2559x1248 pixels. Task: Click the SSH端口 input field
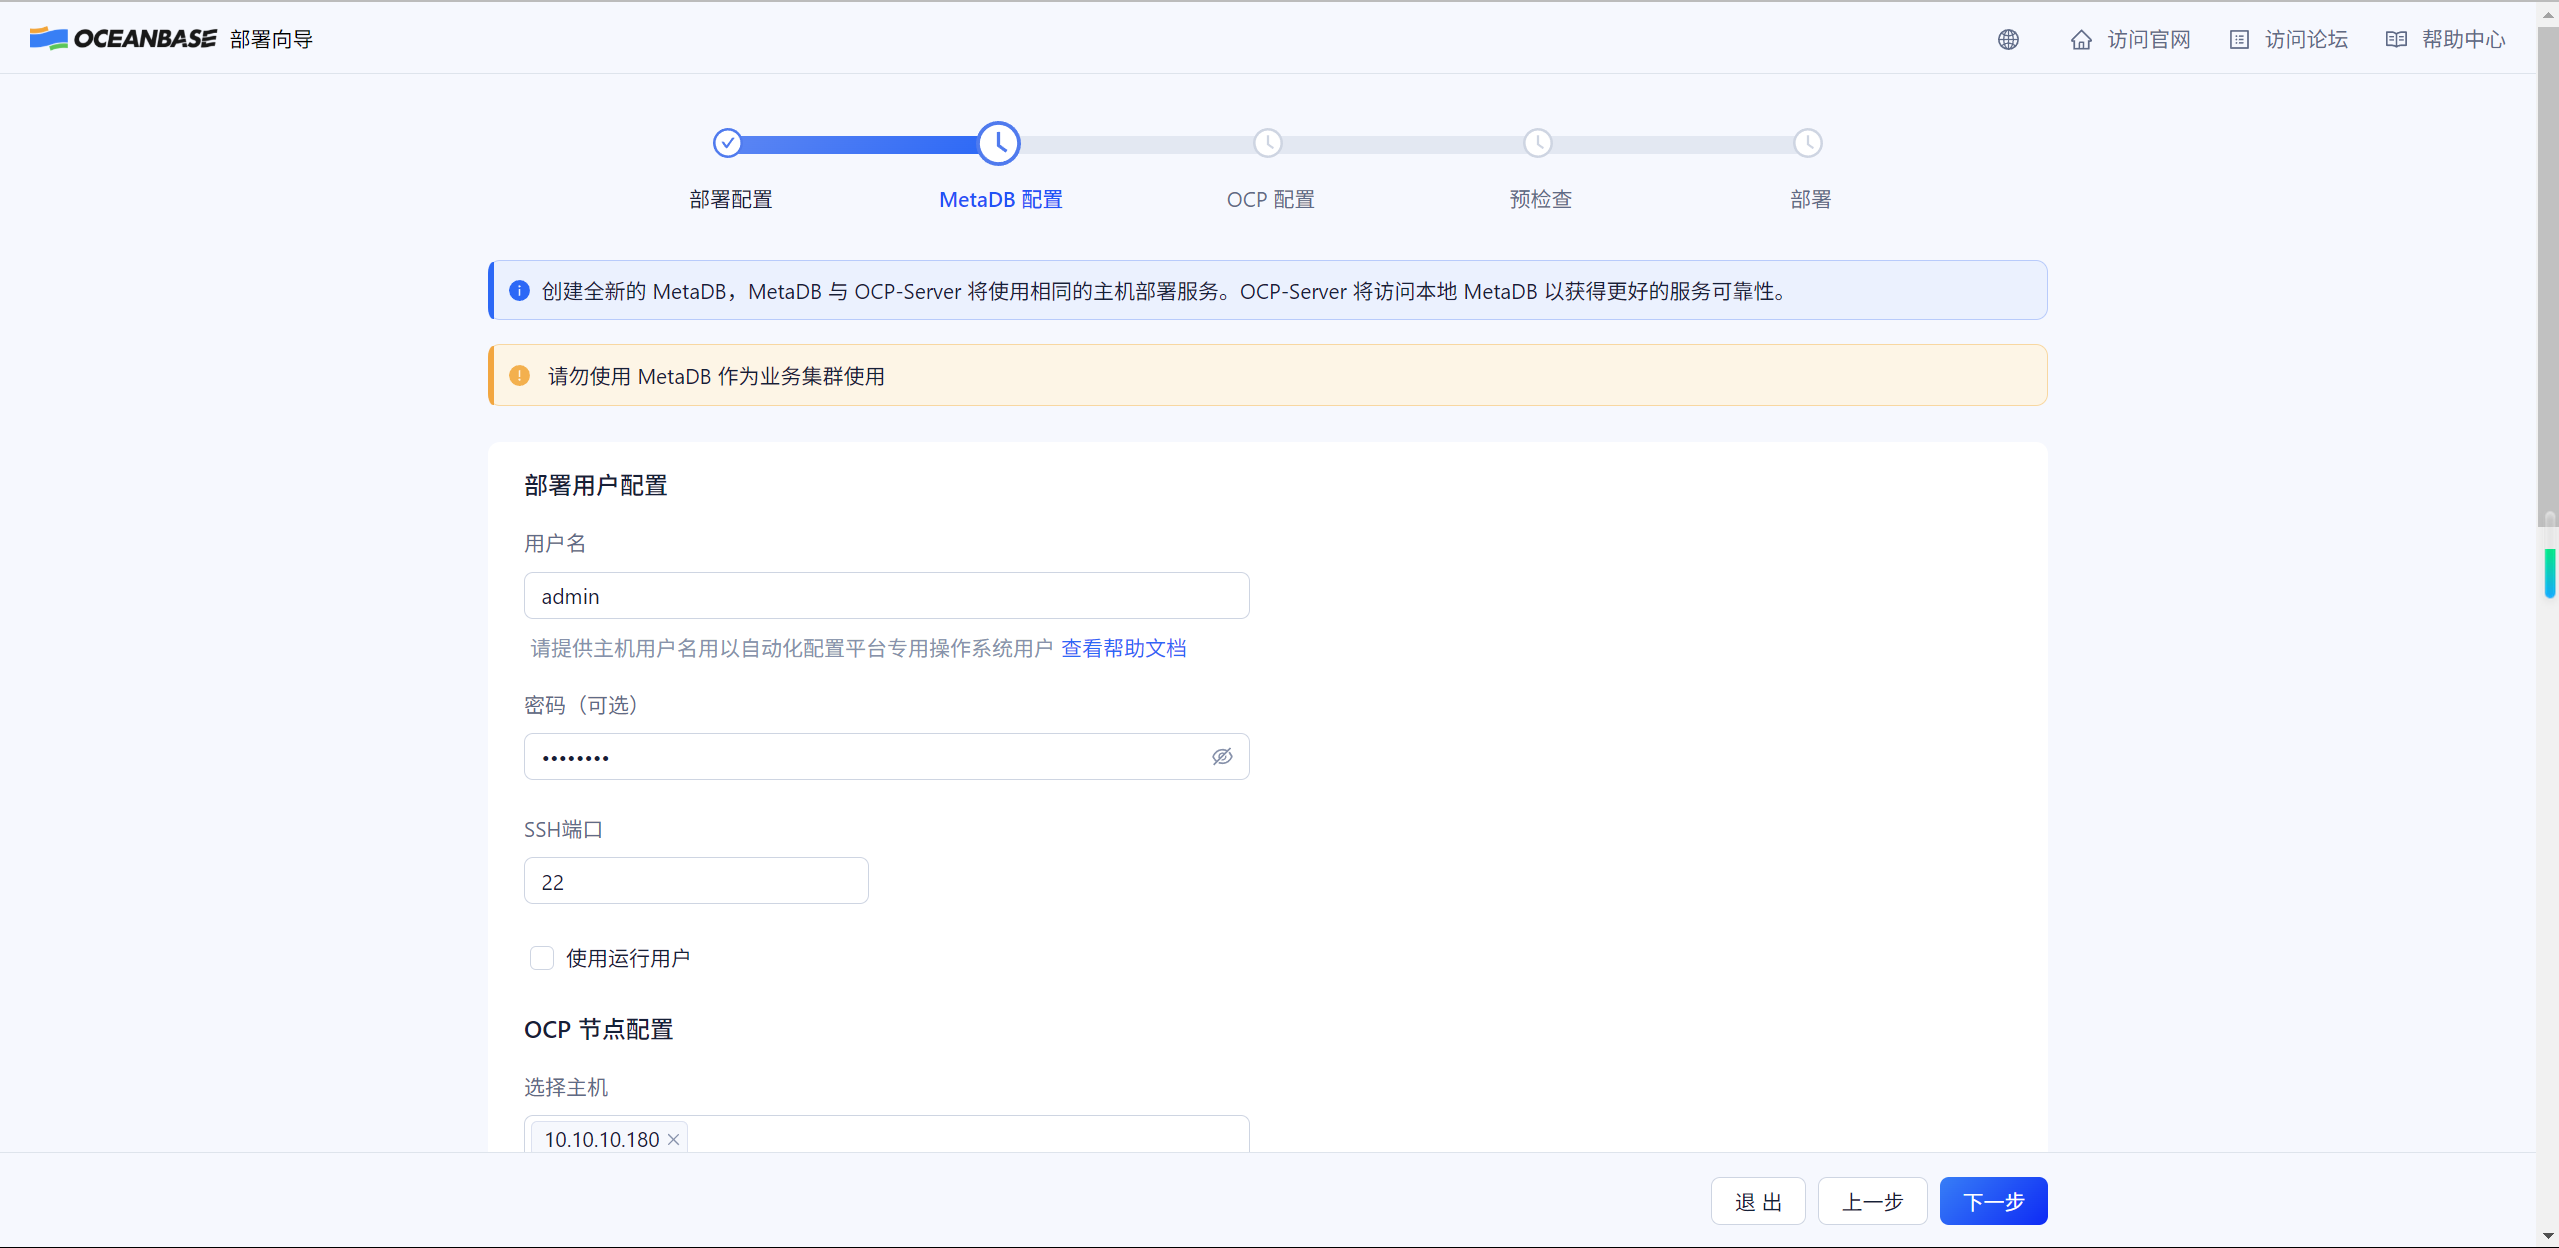[696, 881]
